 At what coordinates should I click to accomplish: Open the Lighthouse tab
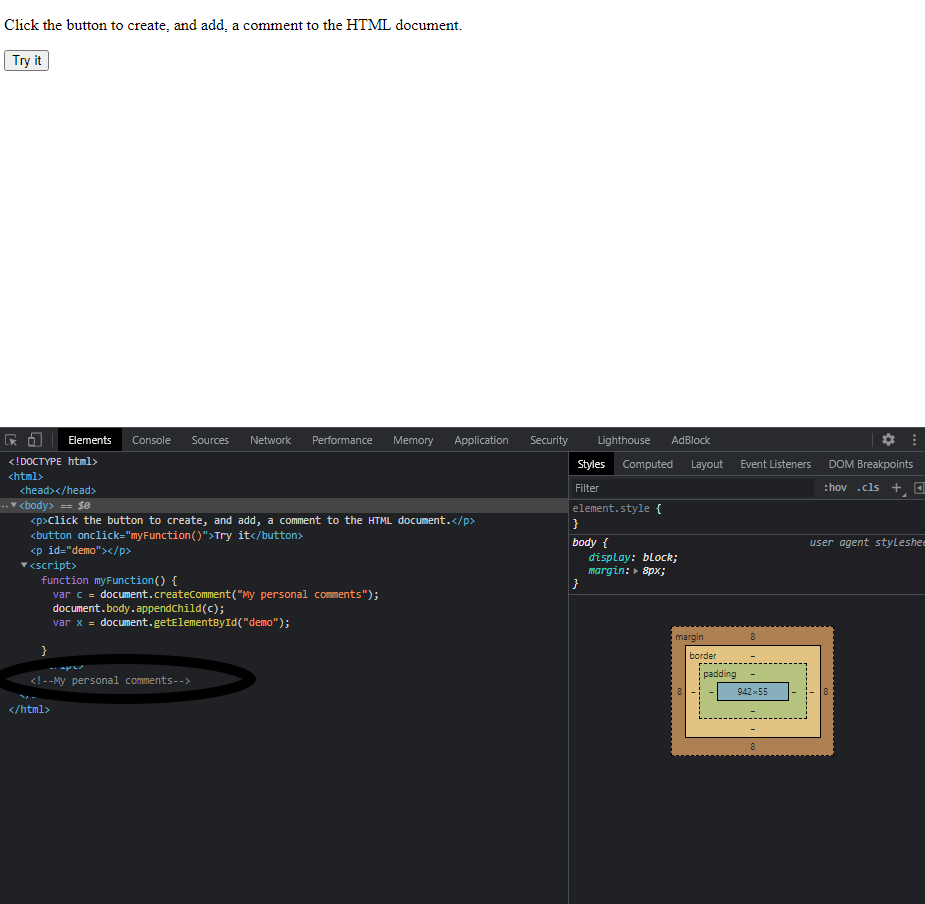coord(624,440)
